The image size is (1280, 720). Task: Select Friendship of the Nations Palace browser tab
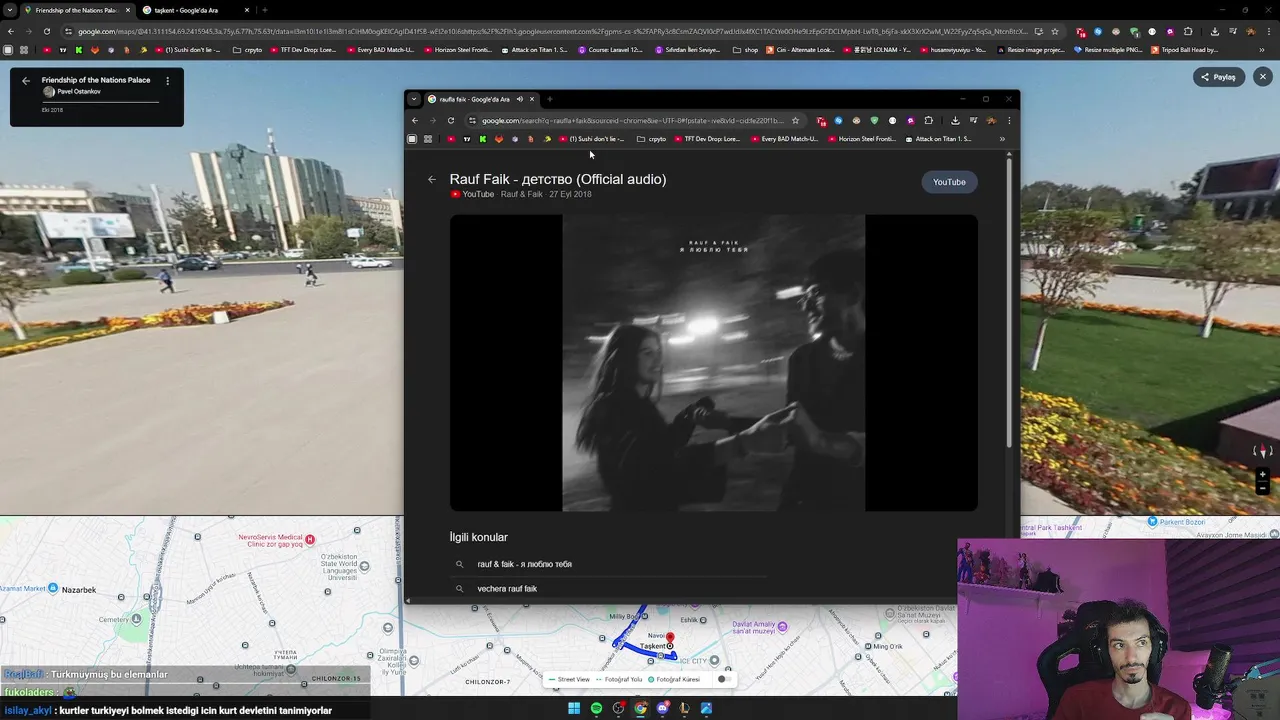77,10
